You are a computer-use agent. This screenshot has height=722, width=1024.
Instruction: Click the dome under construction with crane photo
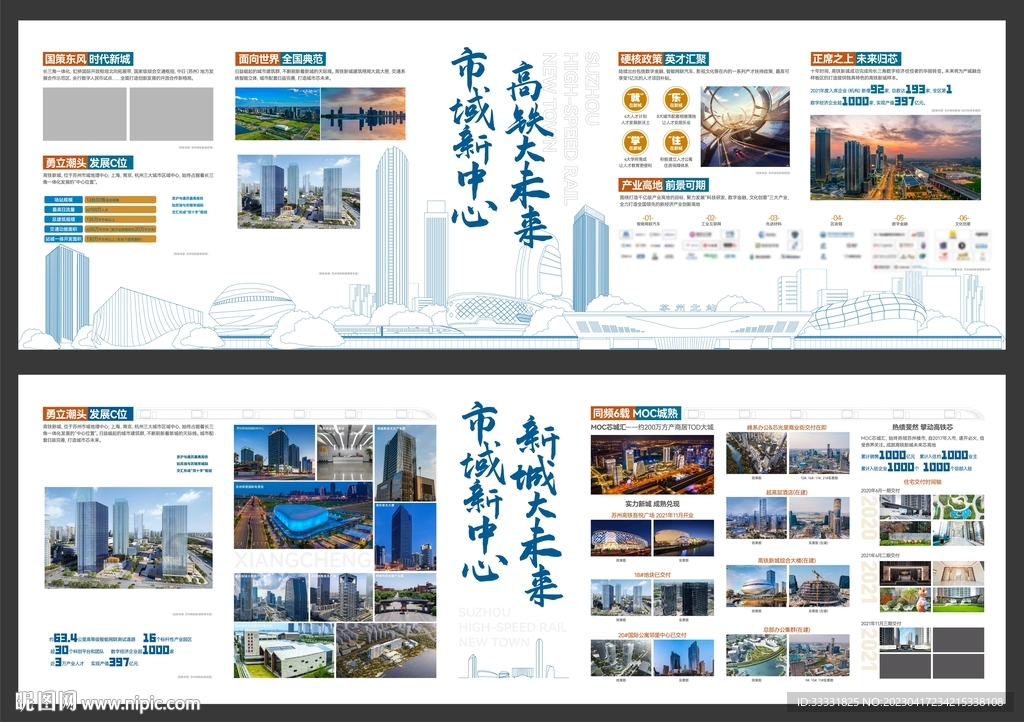pos(819,586)
